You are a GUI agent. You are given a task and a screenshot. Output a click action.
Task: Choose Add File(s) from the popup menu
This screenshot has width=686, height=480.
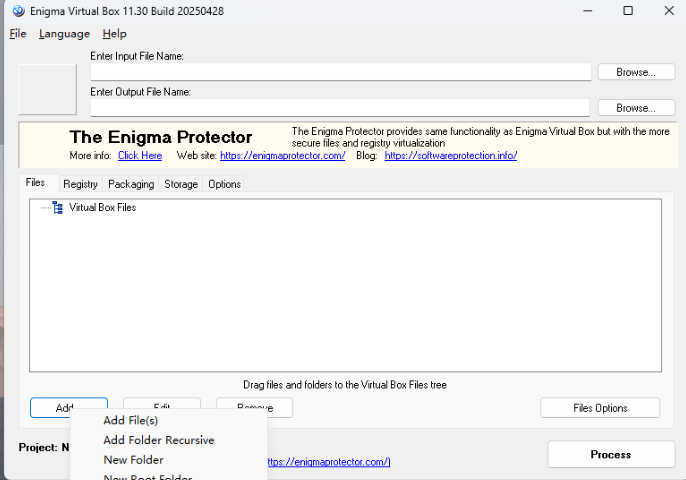pos(131,420)
